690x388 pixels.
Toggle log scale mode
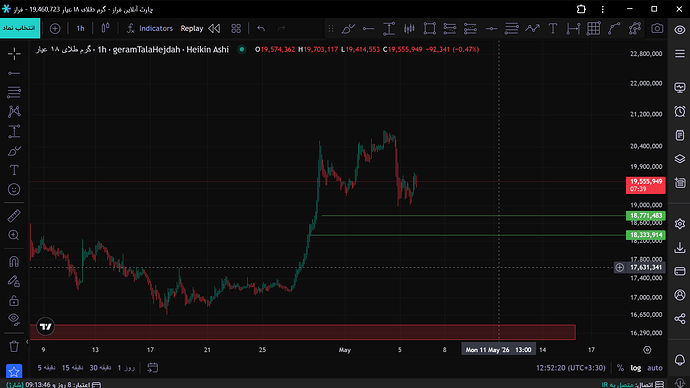635,368
